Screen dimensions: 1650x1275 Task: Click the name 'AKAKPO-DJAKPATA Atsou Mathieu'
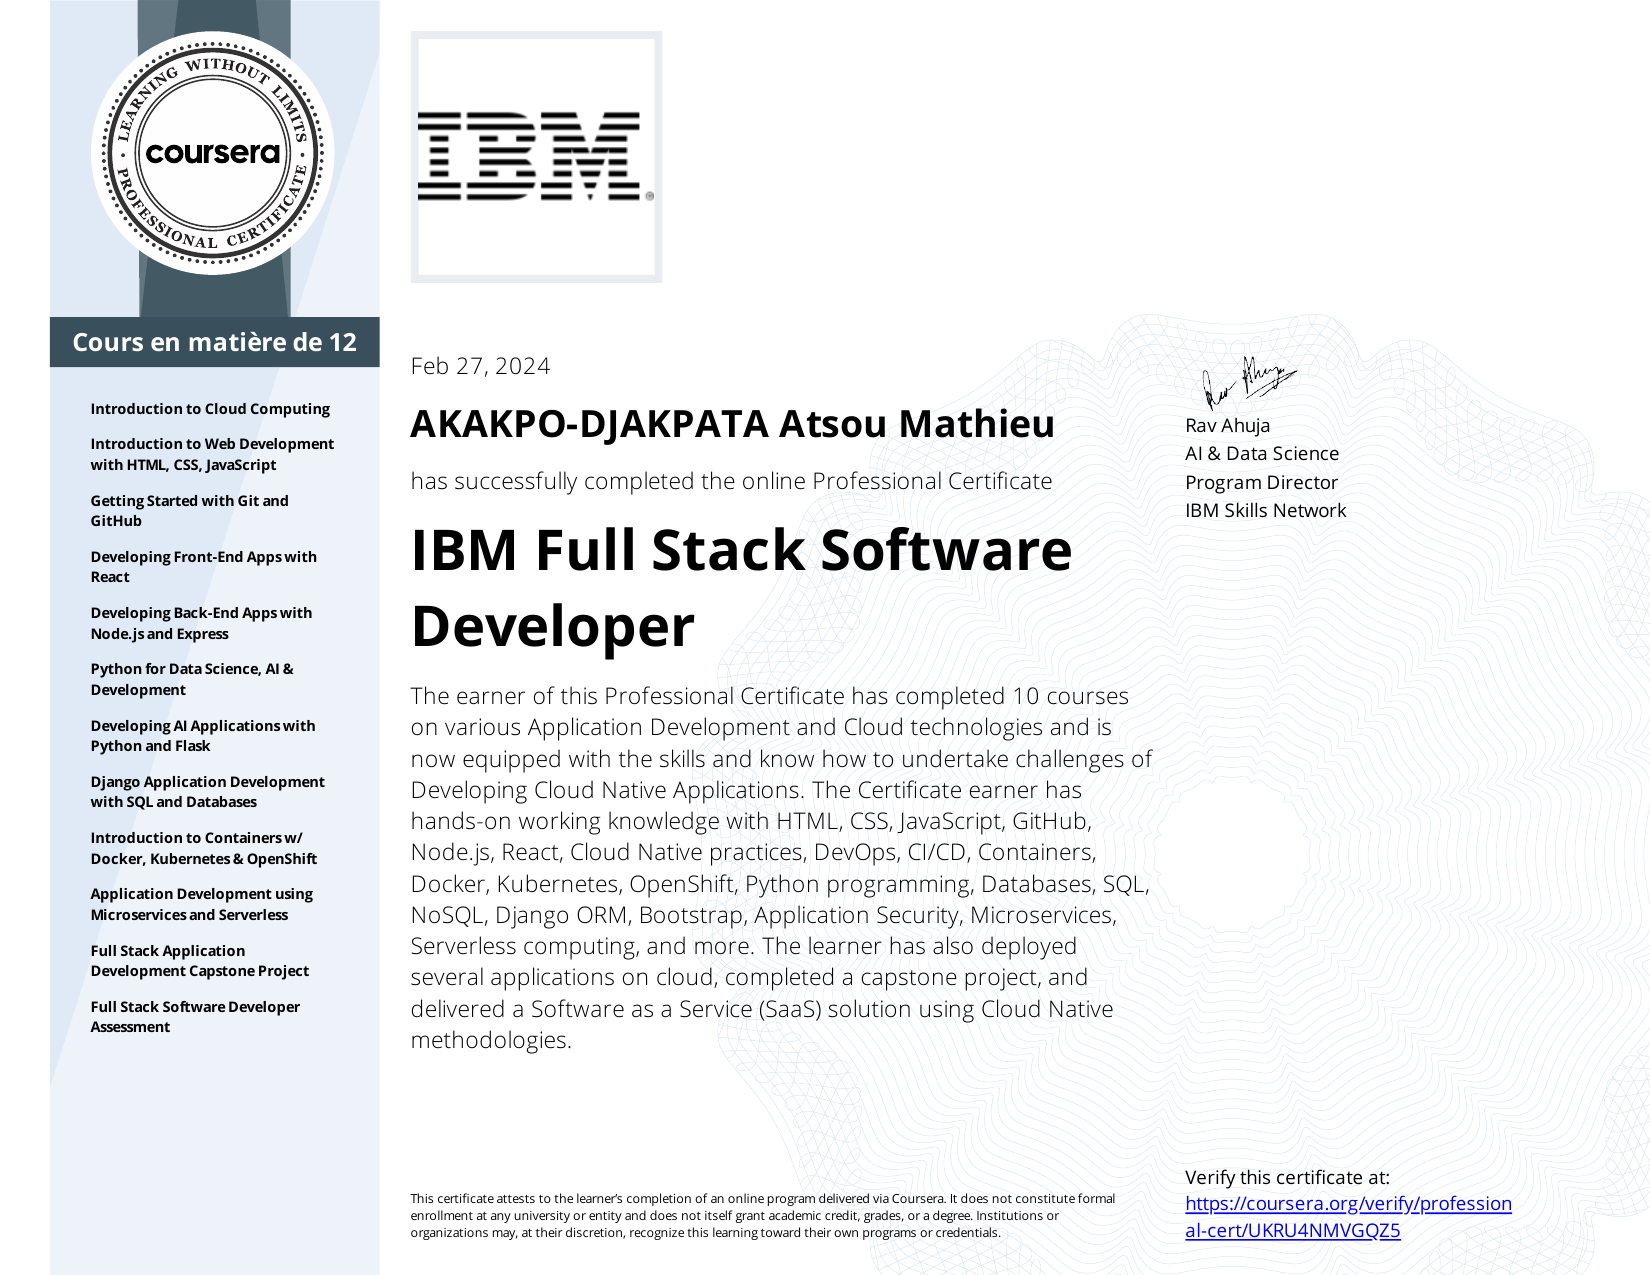[x=732, y=424]
